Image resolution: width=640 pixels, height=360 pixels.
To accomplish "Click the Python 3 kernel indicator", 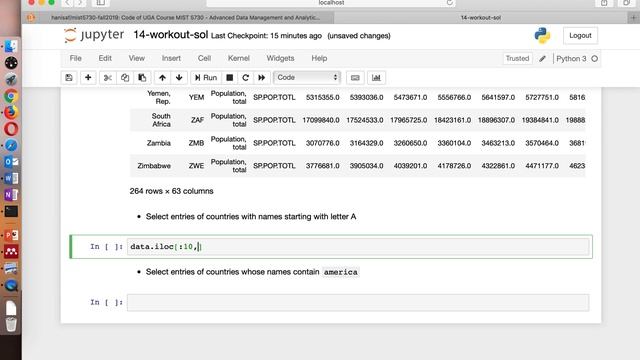I will tap(571, 59).
